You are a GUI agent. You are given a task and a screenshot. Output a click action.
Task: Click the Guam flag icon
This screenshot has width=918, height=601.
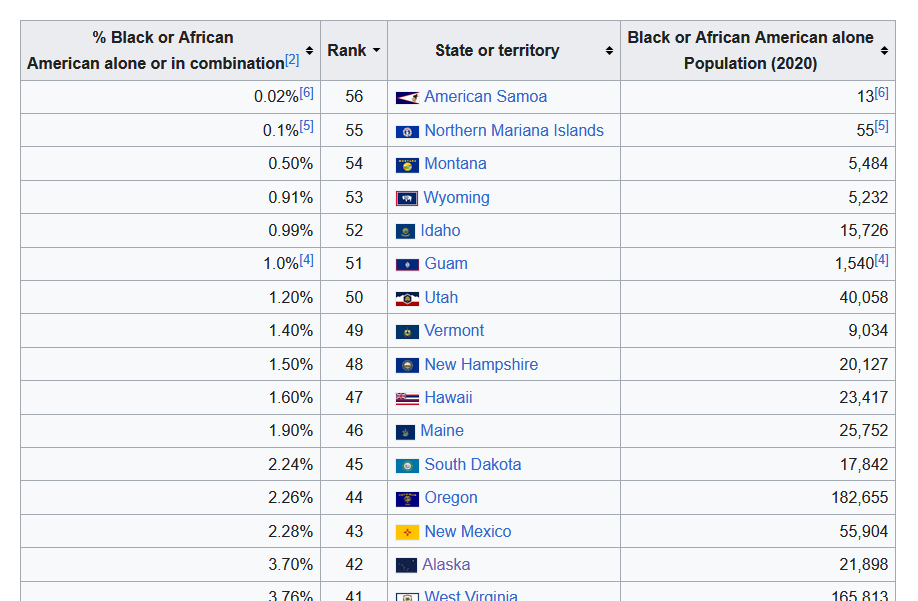pos(407,265)
